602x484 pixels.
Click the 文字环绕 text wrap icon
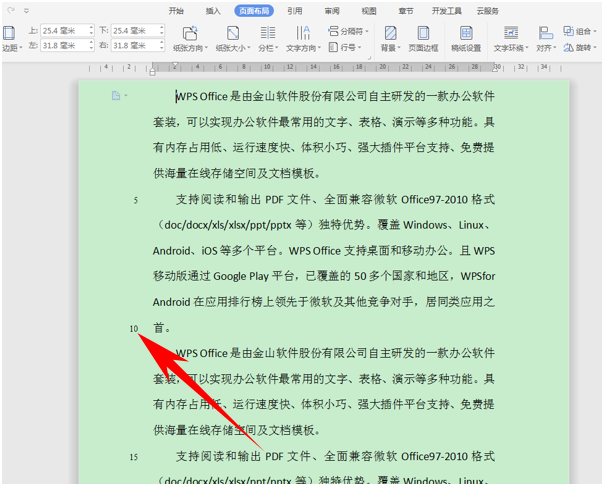point(511,33)
